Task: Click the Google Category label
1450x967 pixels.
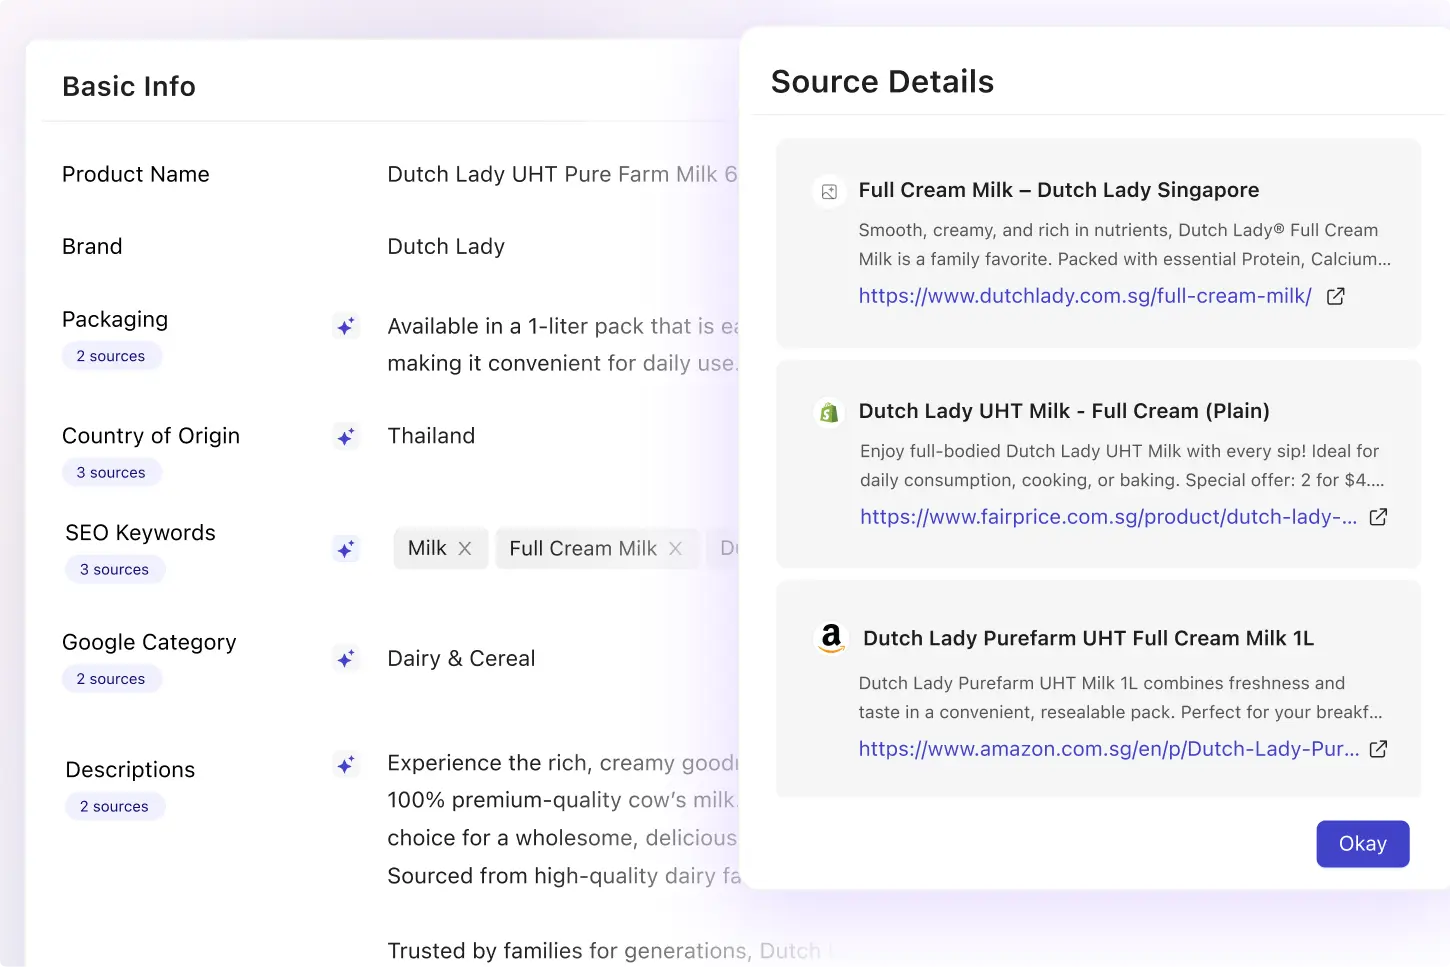Action: 149,642
